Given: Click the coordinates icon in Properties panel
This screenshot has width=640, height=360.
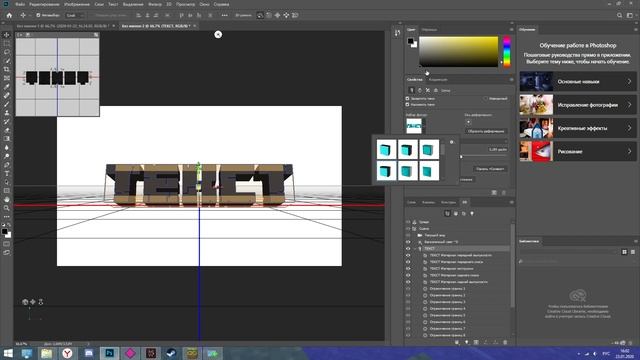Looking at the screenshot, I should coord(436,90).
